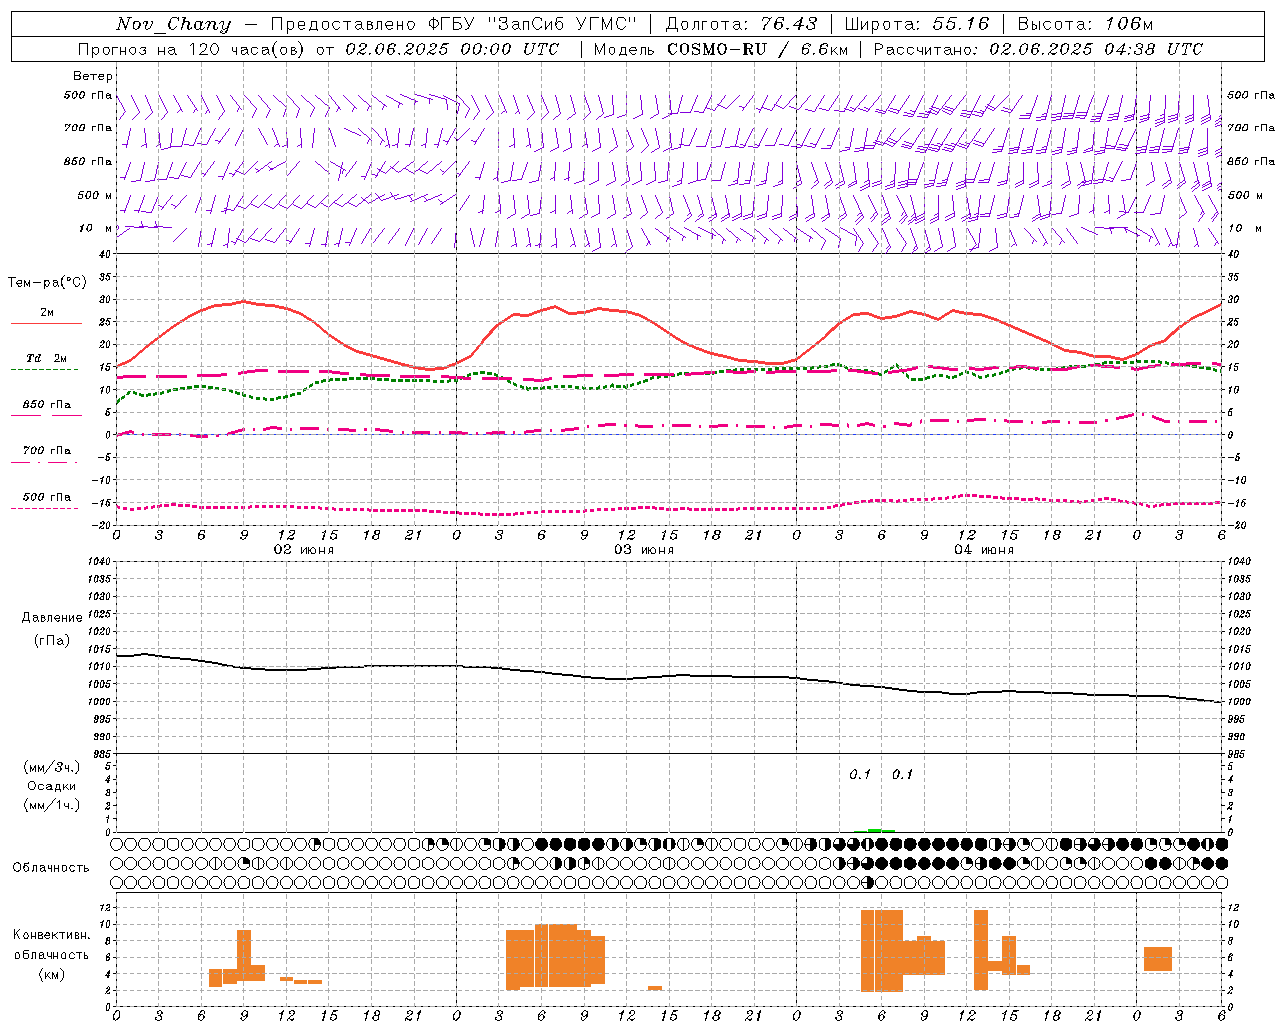Viewport: 1280px width, 1024px height.
Task: Click the 'Осадки' precipitation label
Action: [52, 786]
